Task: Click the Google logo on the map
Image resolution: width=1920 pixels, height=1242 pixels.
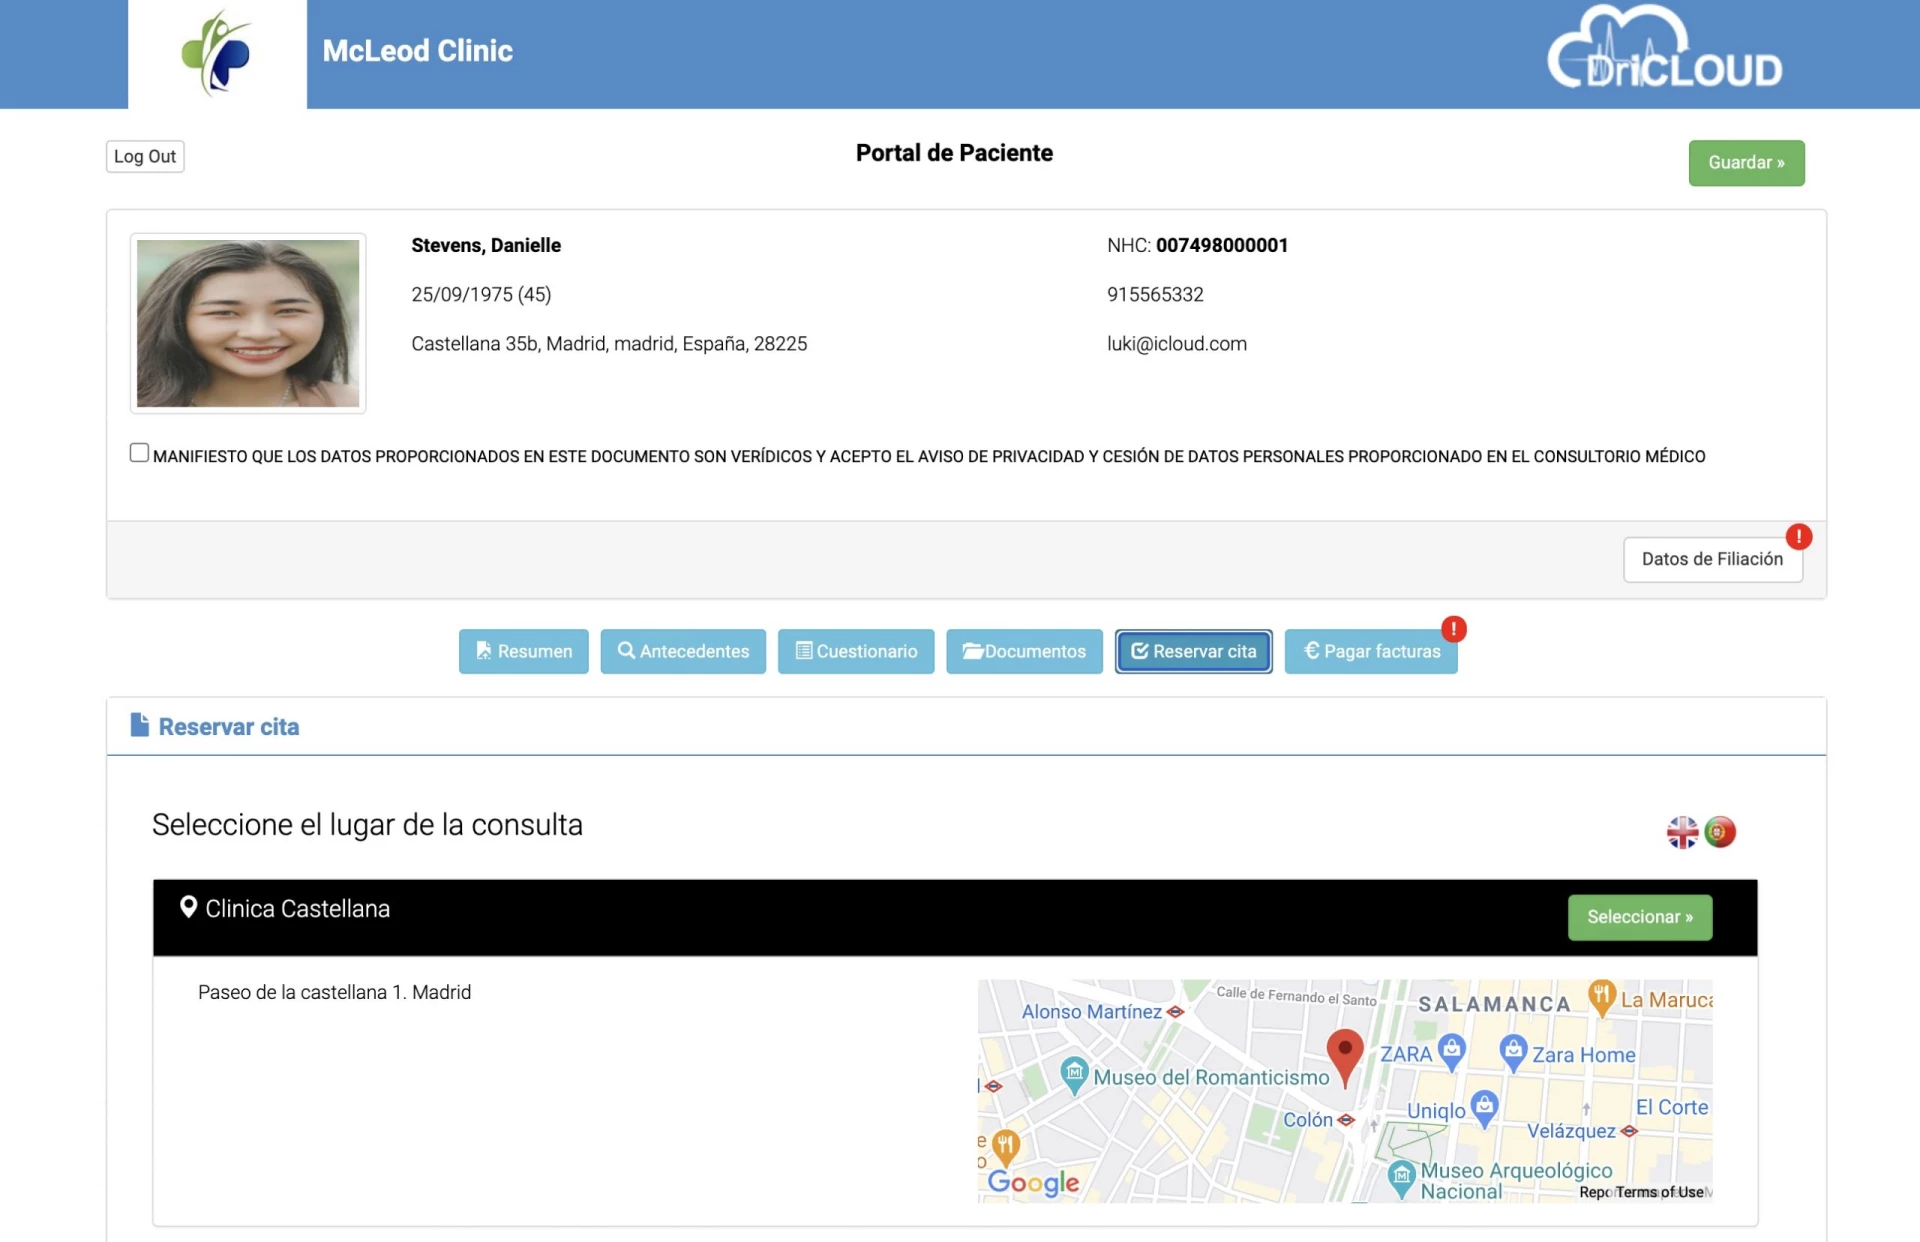Action: tap(1034, 1183)
